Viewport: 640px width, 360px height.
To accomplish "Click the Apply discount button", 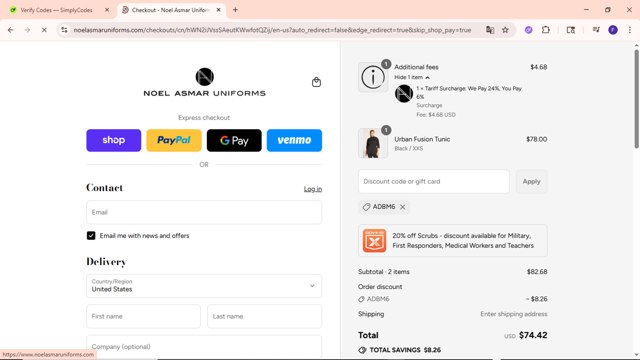I will (x=531, y=181).
